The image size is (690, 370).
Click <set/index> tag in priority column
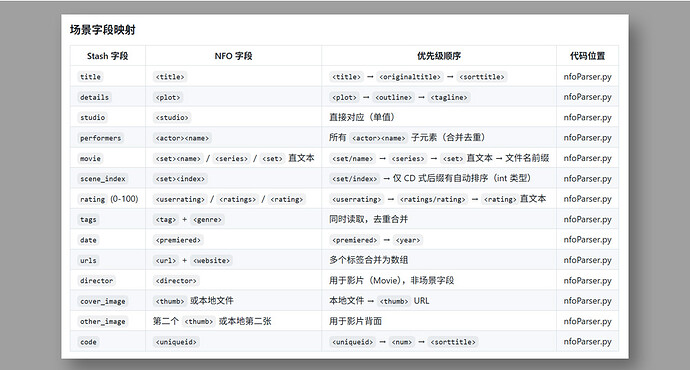click(355, 179)
